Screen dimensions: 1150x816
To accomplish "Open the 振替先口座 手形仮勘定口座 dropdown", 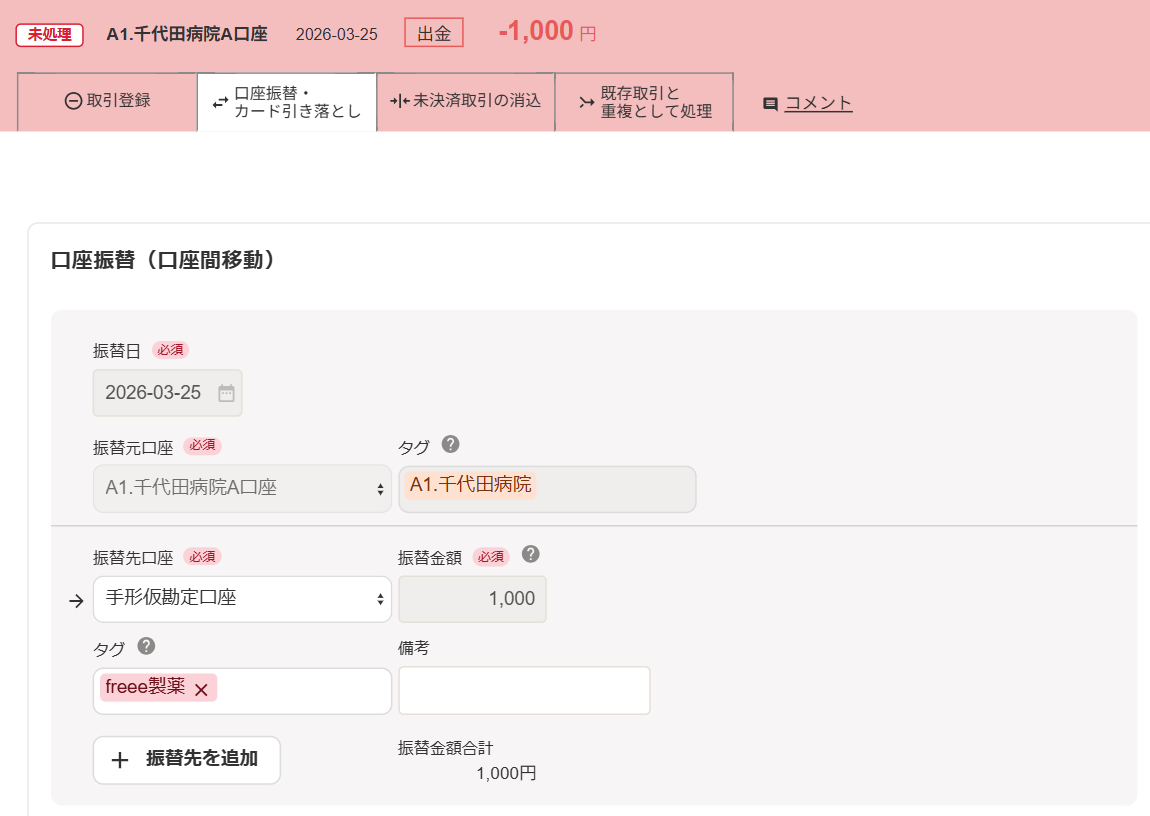I will pyautogui.click(x=242, y=599).
